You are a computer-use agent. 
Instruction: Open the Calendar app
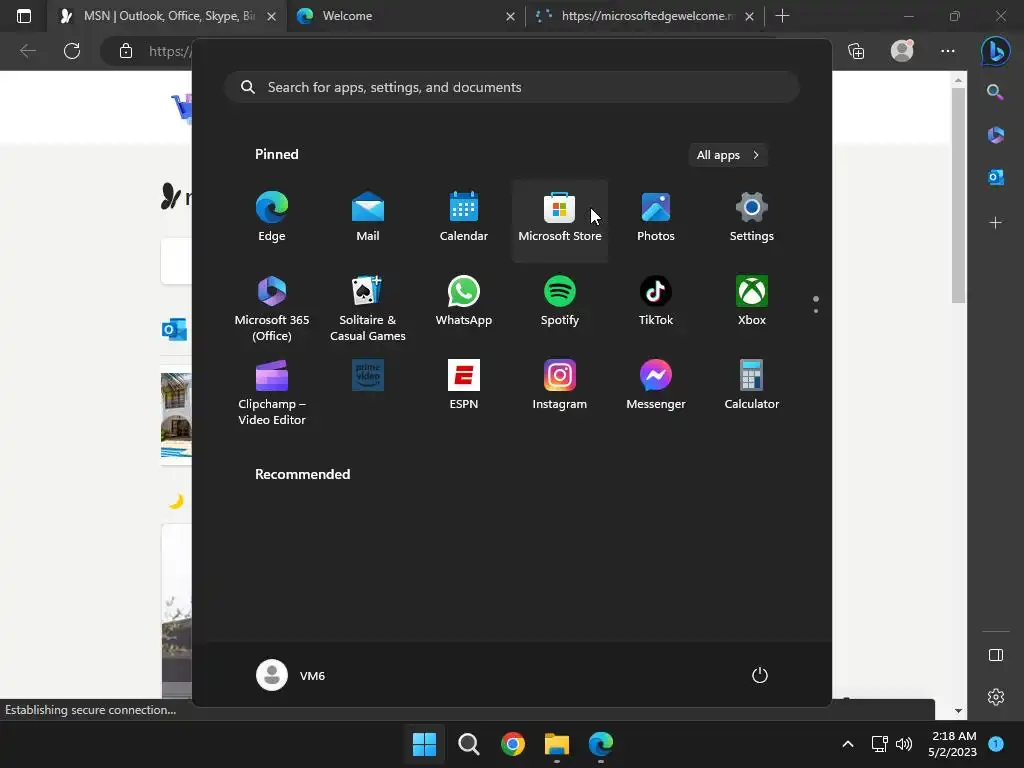pos(464,218)
